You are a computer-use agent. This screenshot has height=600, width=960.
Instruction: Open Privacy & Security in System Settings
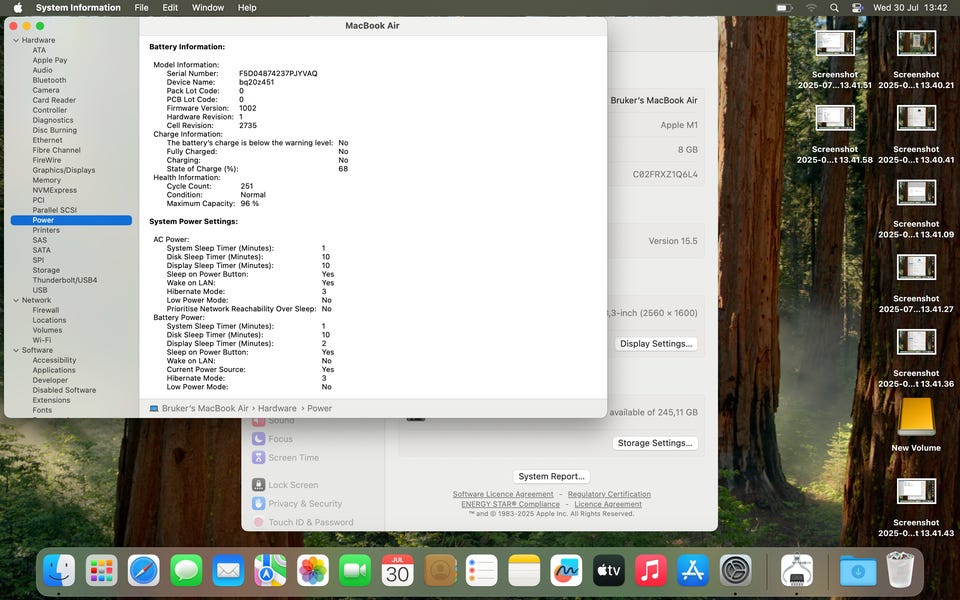(x=297, y=503)
